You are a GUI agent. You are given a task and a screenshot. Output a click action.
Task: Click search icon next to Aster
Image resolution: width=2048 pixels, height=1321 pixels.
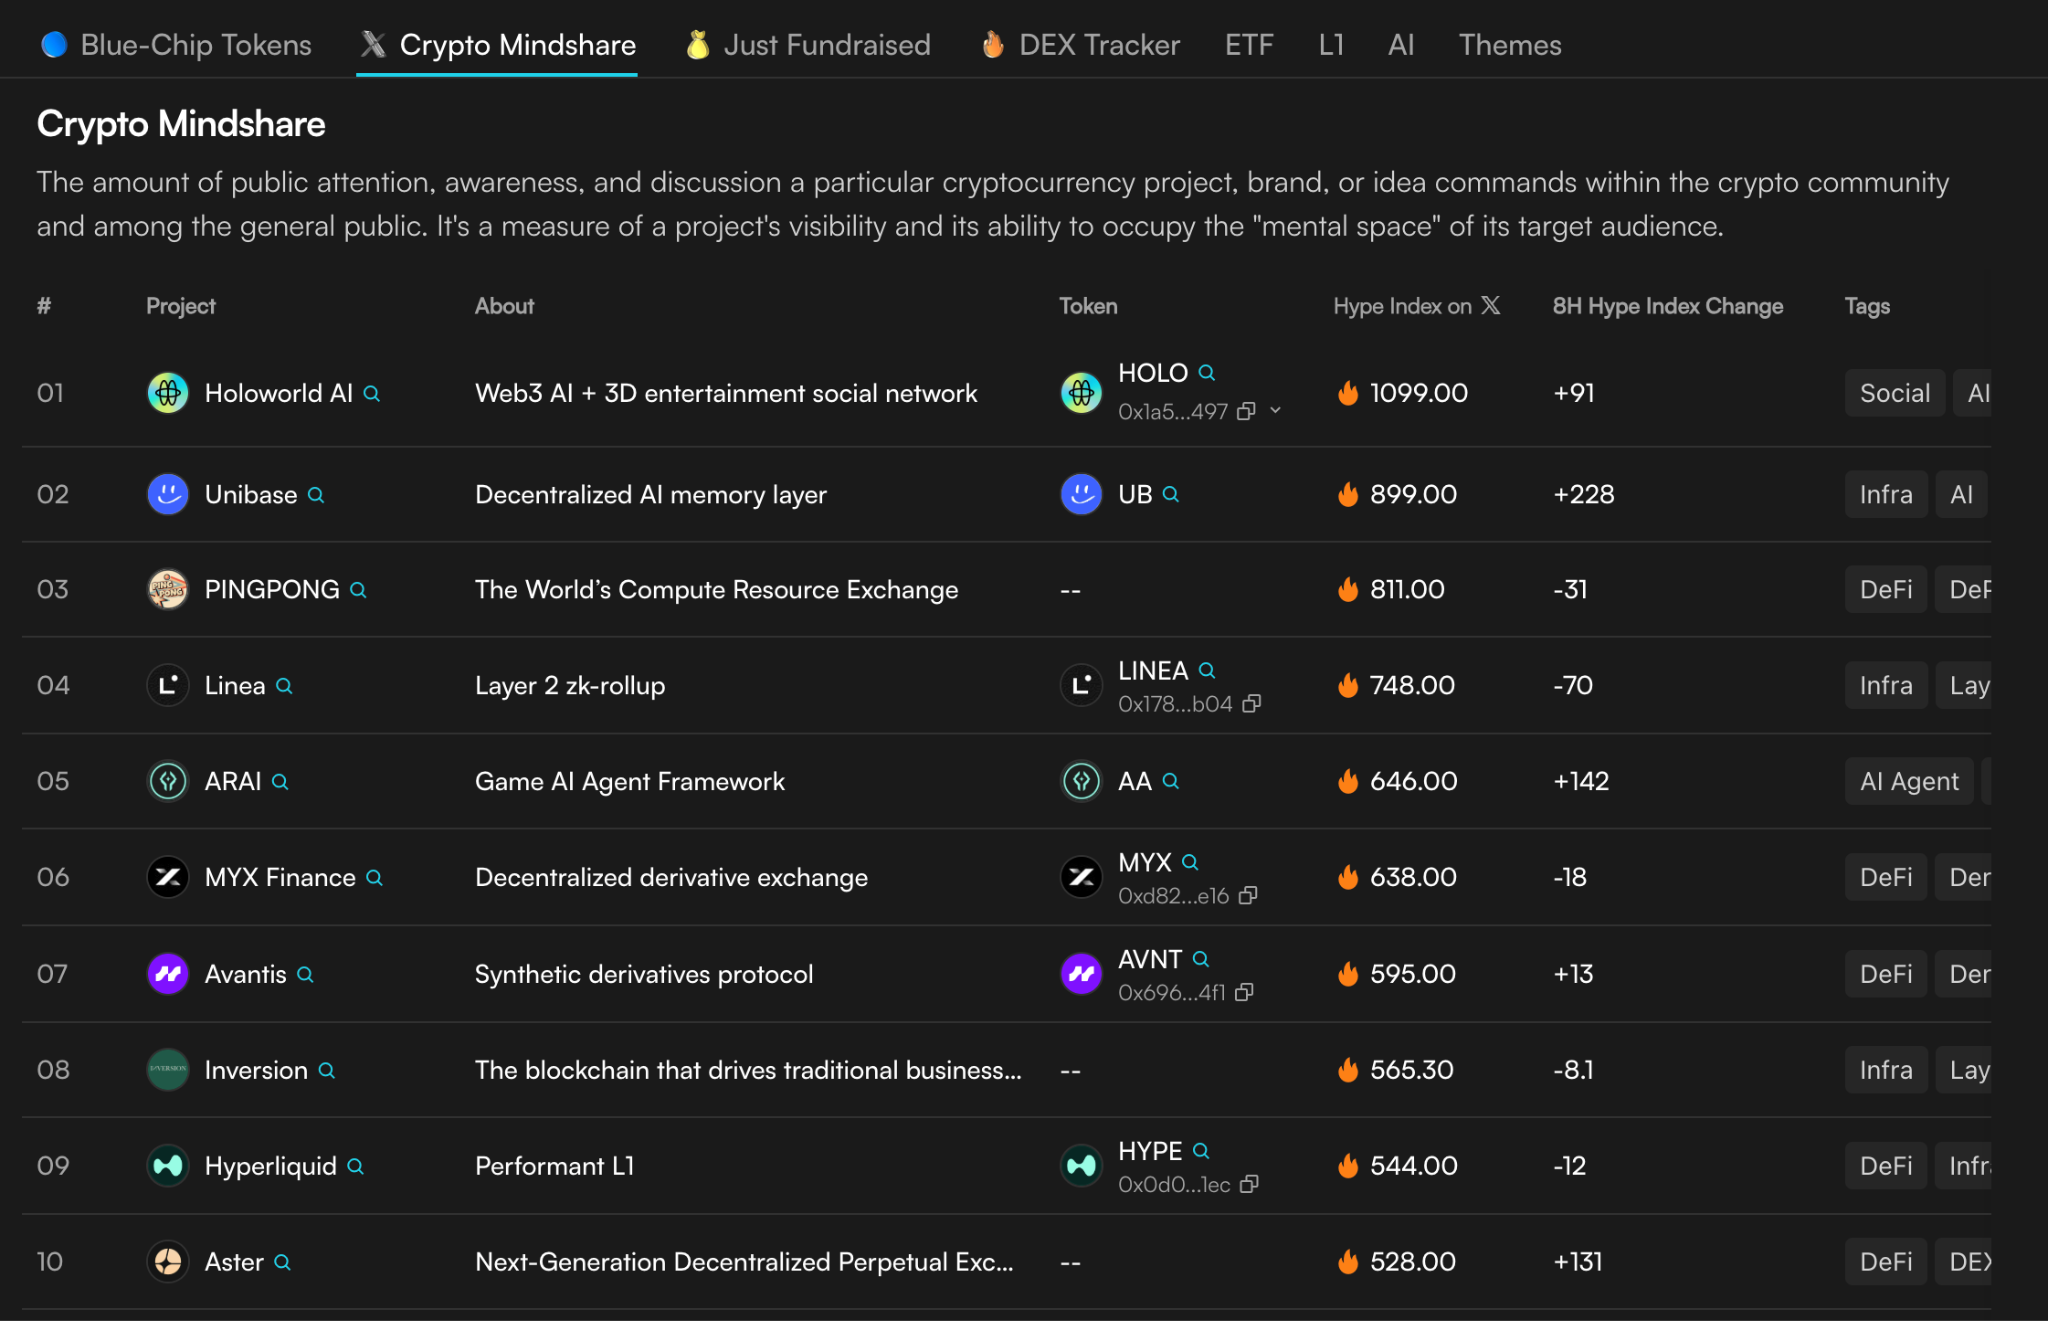click(283, 1263)
